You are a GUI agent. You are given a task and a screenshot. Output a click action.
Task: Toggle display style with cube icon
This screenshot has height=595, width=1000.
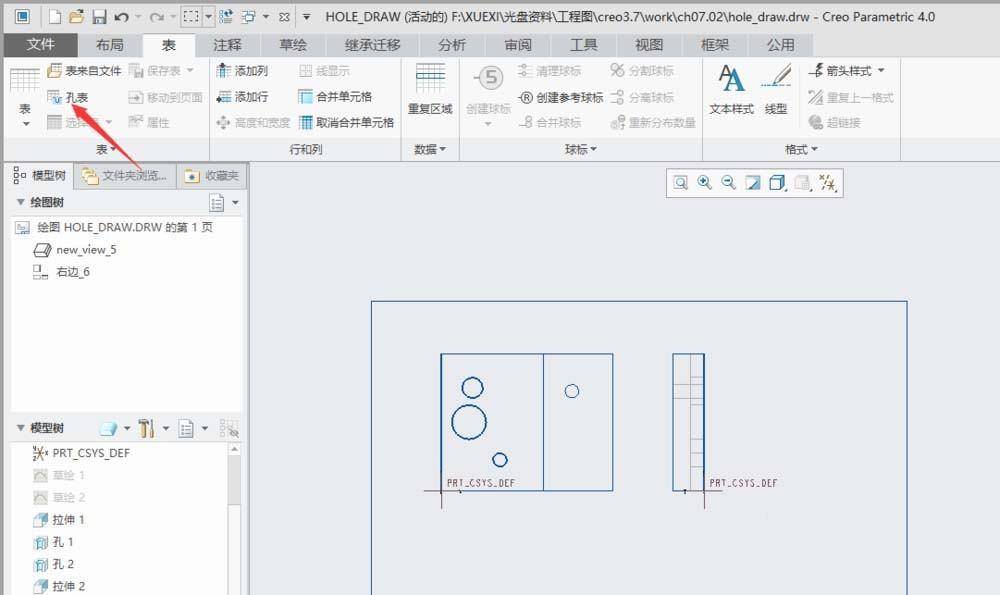(776, 184)
